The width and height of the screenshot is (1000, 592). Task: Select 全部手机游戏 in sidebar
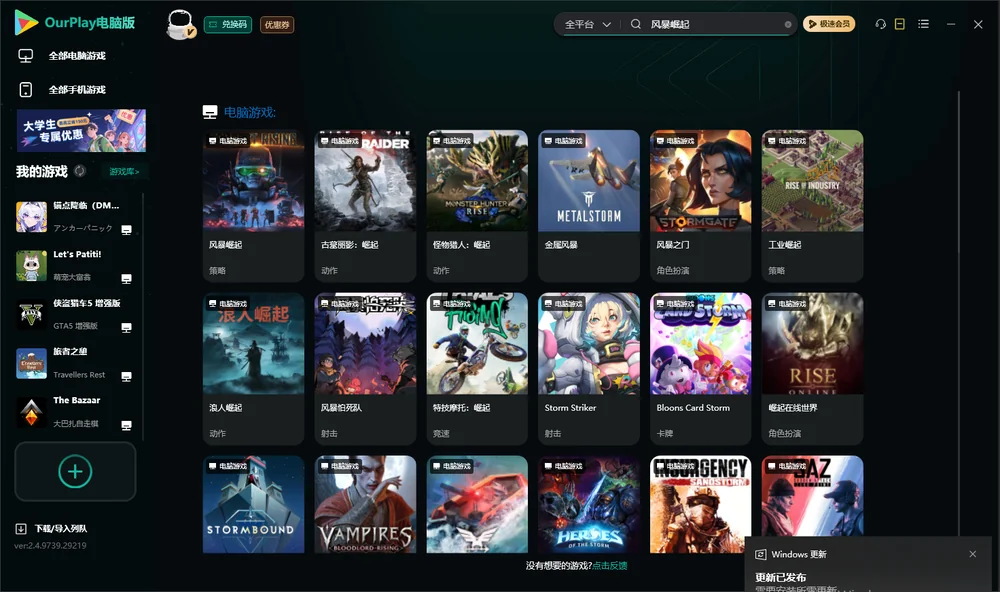[x=77, y=90]
